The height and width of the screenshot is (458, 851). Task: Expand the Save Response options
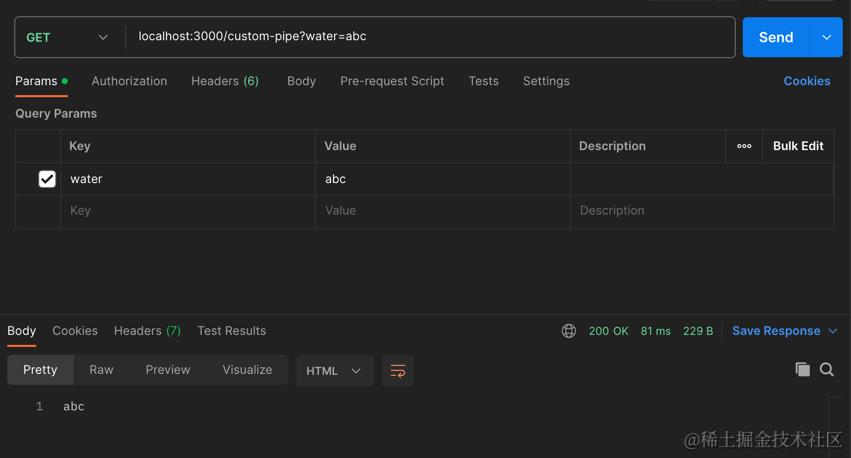[833, 331]
